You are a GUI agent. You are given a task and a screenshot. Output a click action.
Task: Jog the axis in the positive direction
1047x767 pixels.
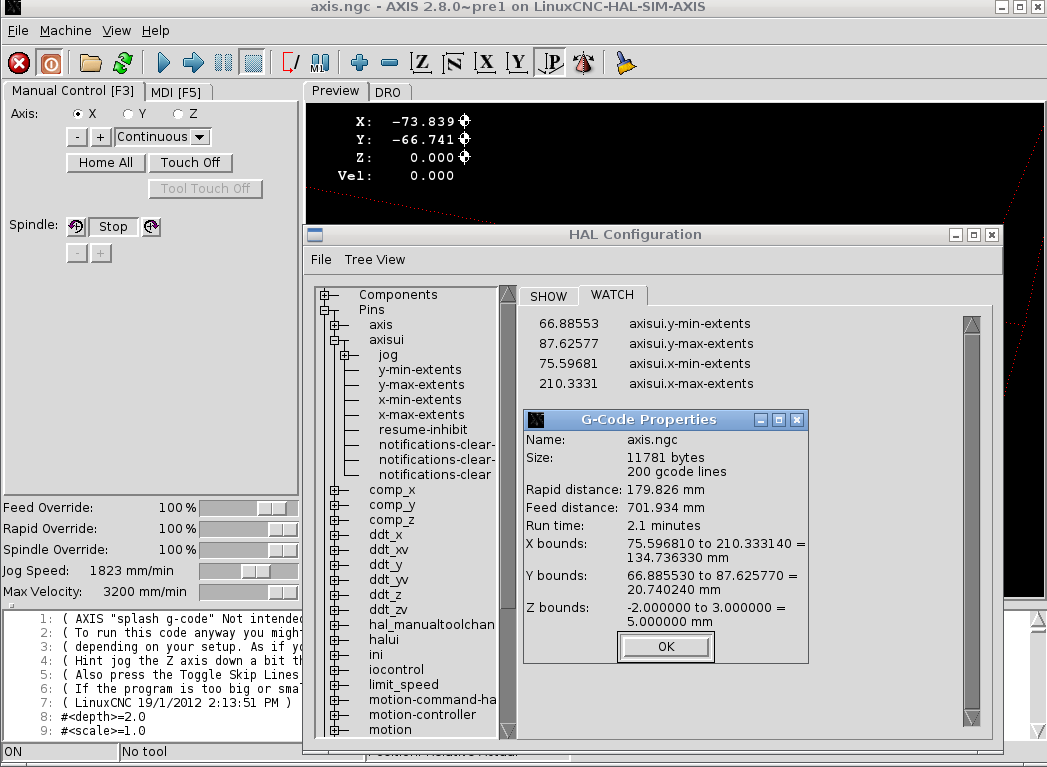pos(100,137)
